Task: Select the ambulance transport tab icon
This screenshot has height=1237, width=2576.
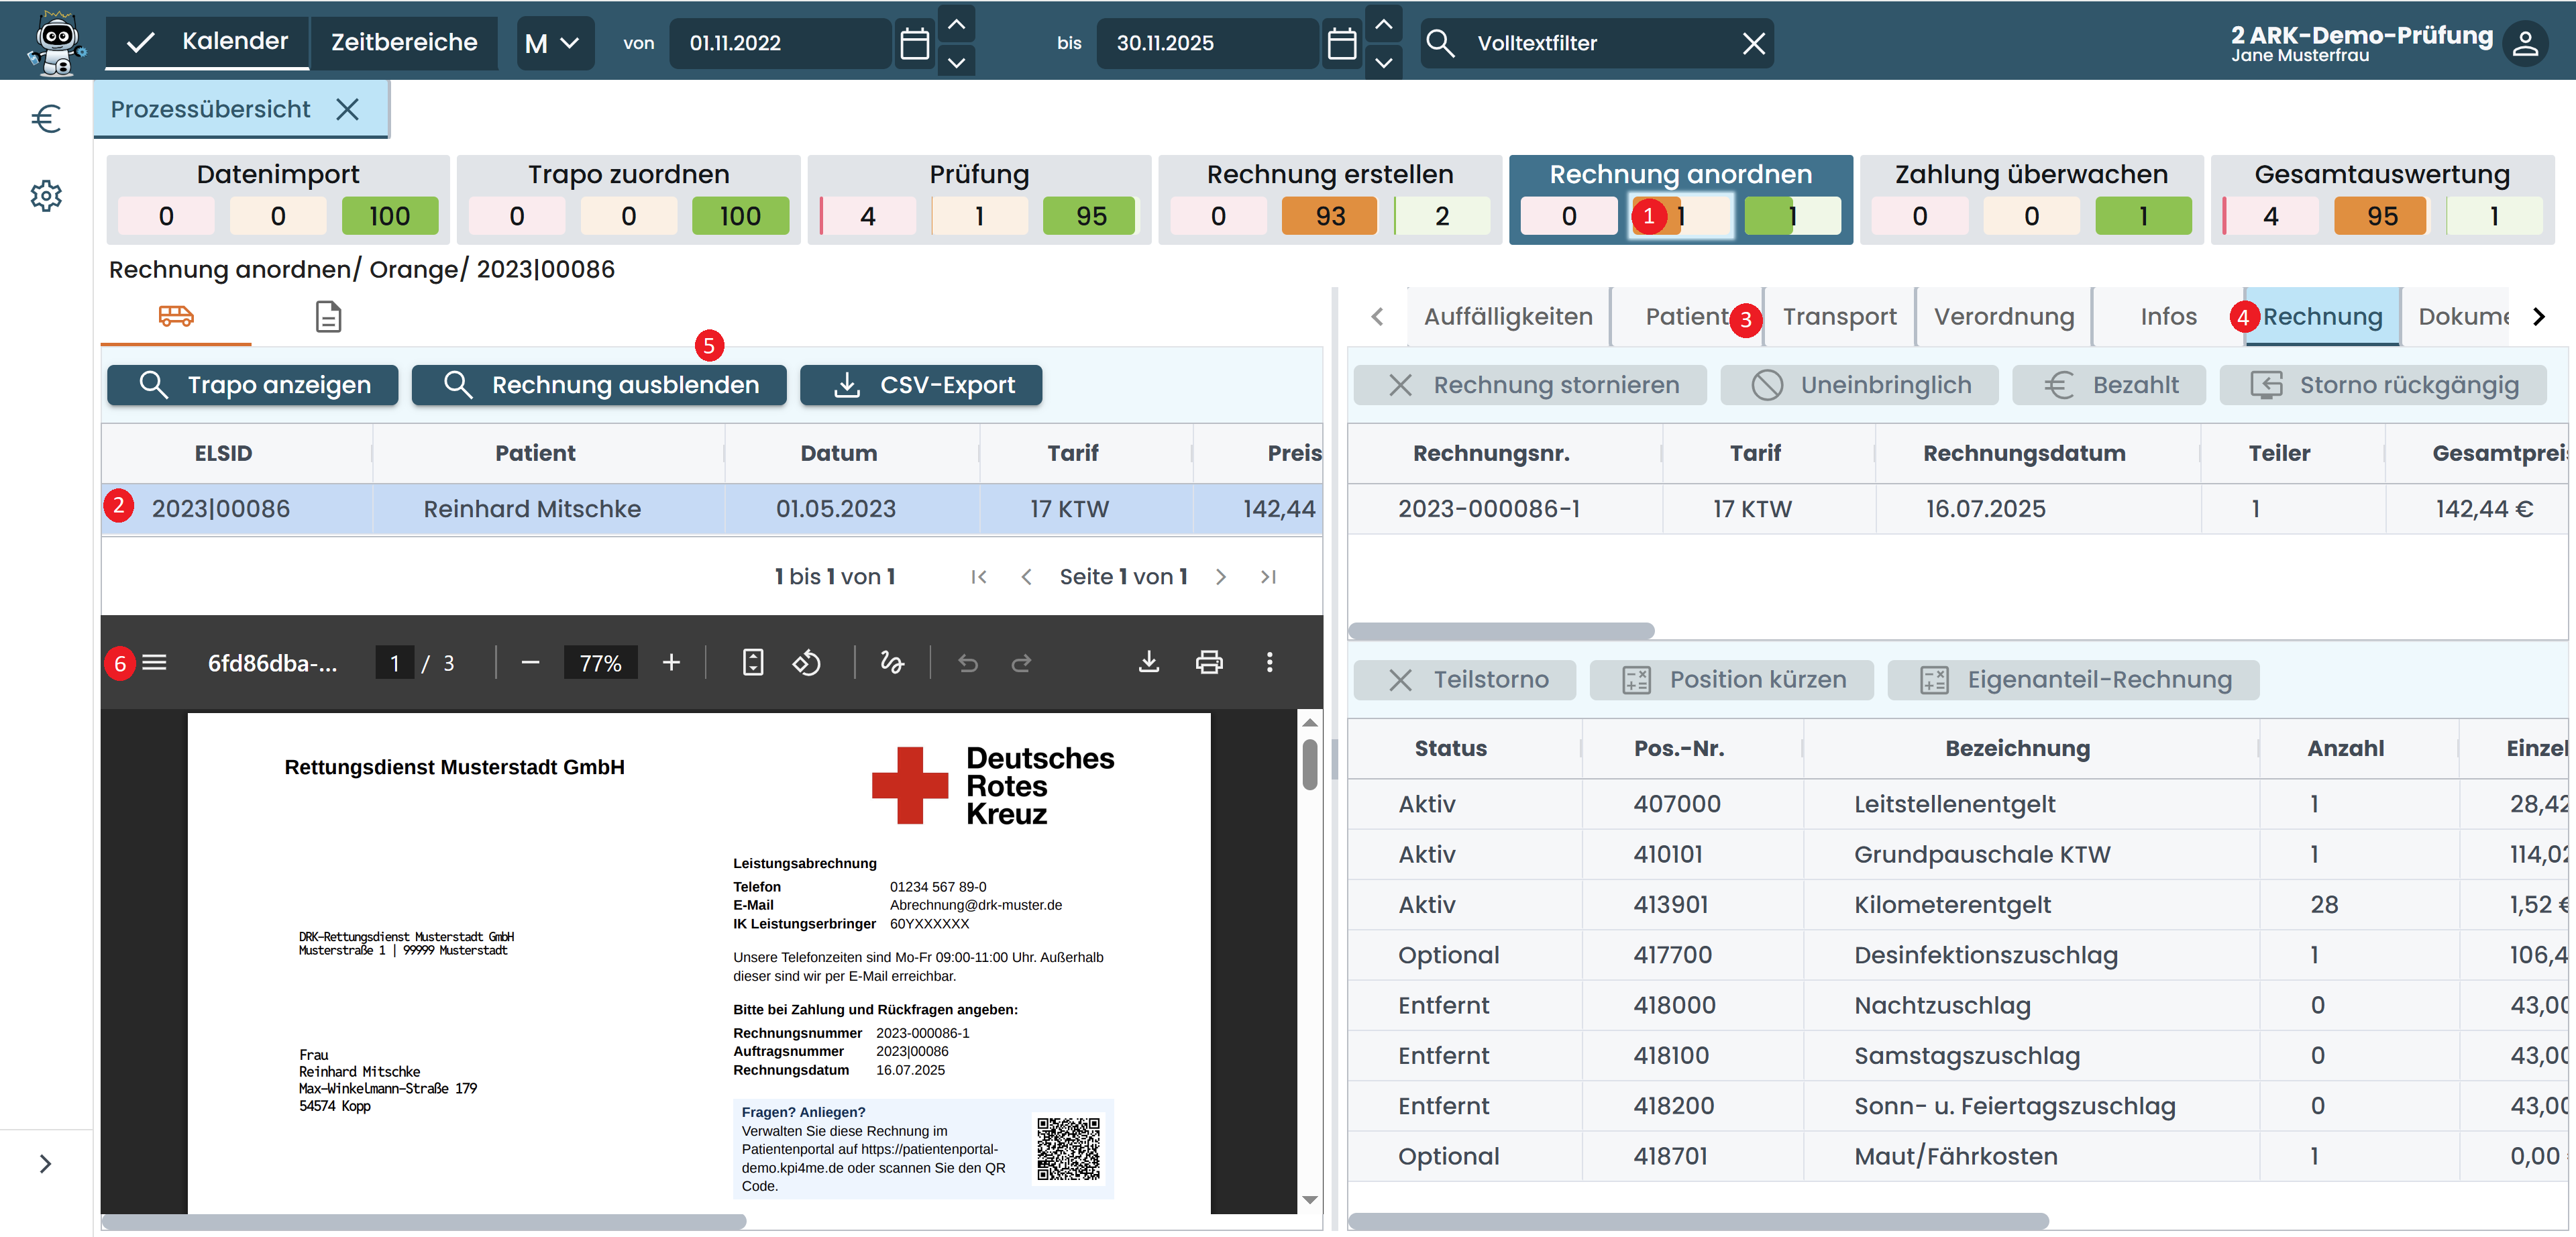Action: pyautogui.click(x=176, y=316)
